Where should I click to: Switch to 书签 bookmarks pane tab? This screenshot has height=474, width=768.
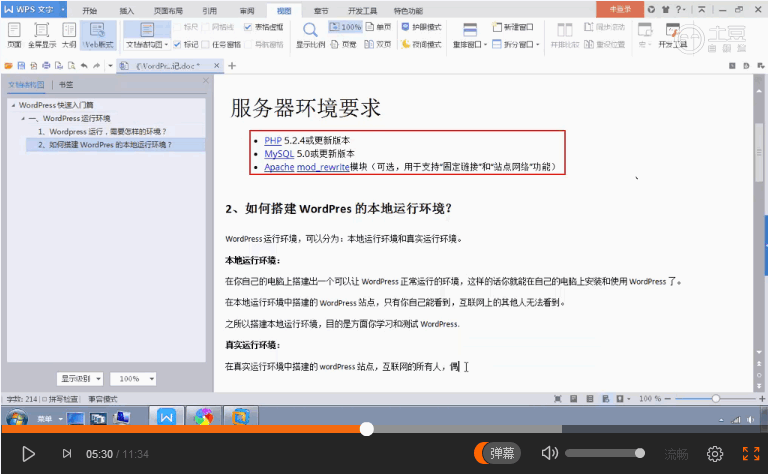[x=66, y=85]
